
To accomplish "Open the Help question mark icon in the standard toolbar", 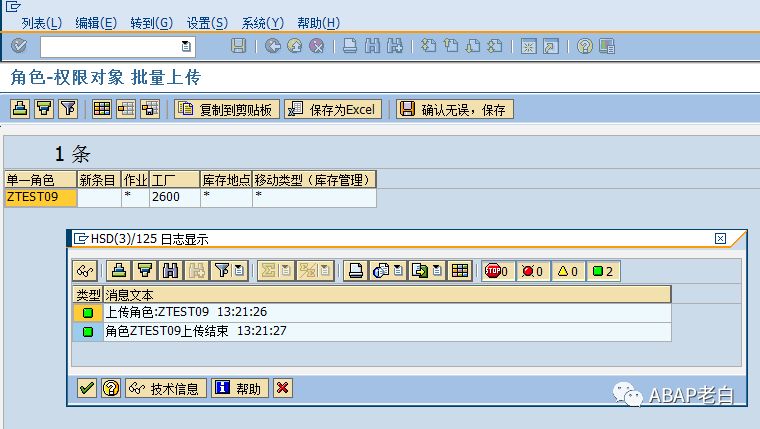I will pyautogui.click(x=585, y=47).
